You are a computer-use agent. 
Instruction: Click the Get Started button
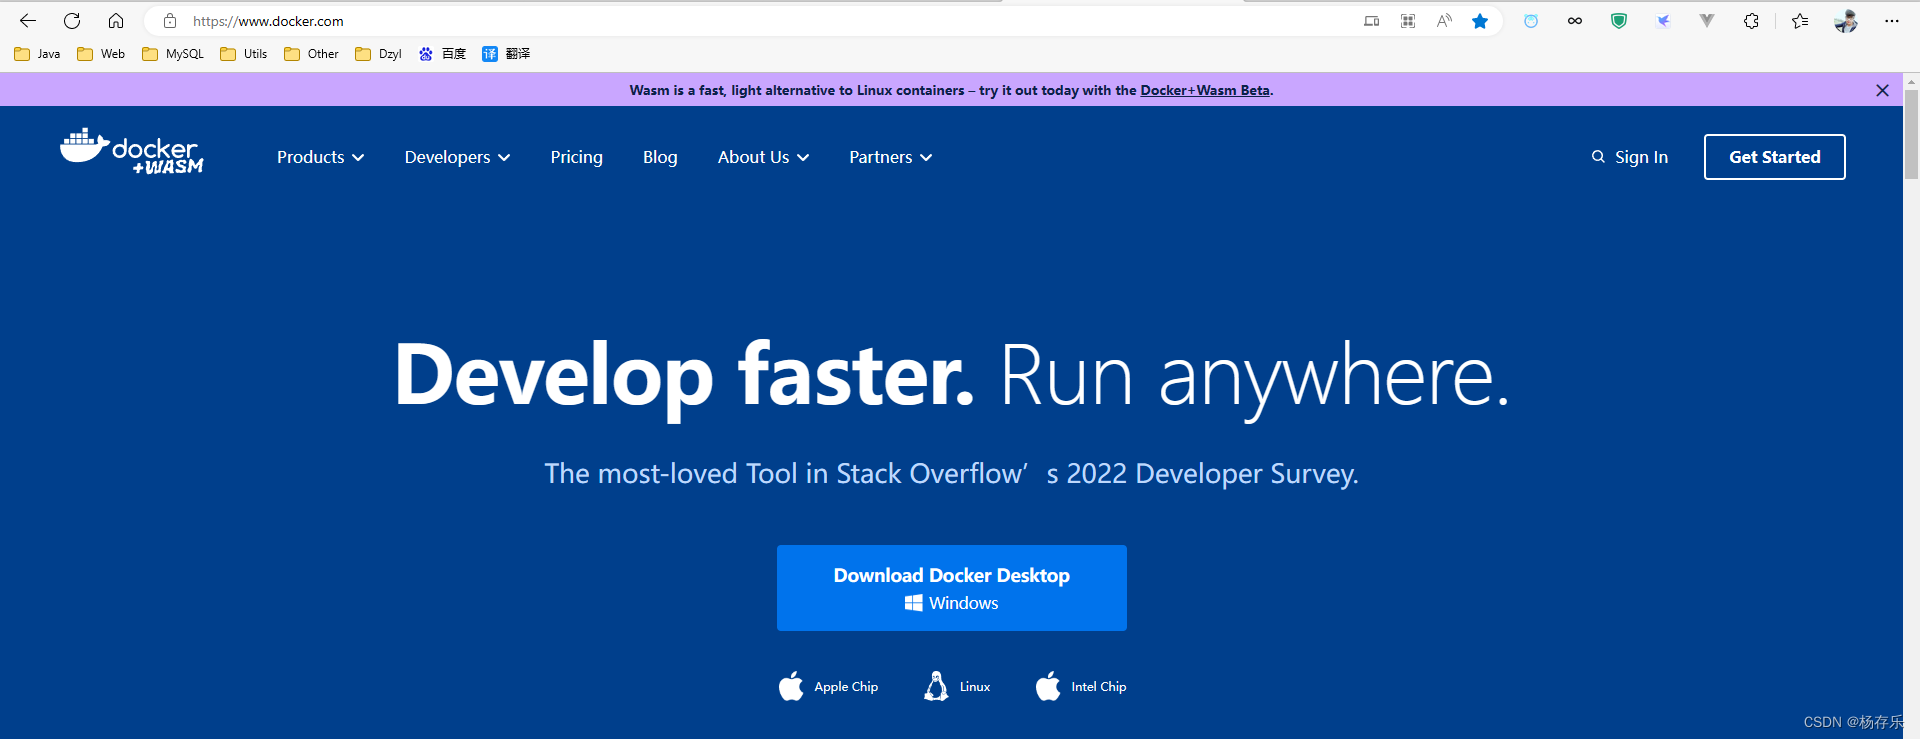(1775, 157)
